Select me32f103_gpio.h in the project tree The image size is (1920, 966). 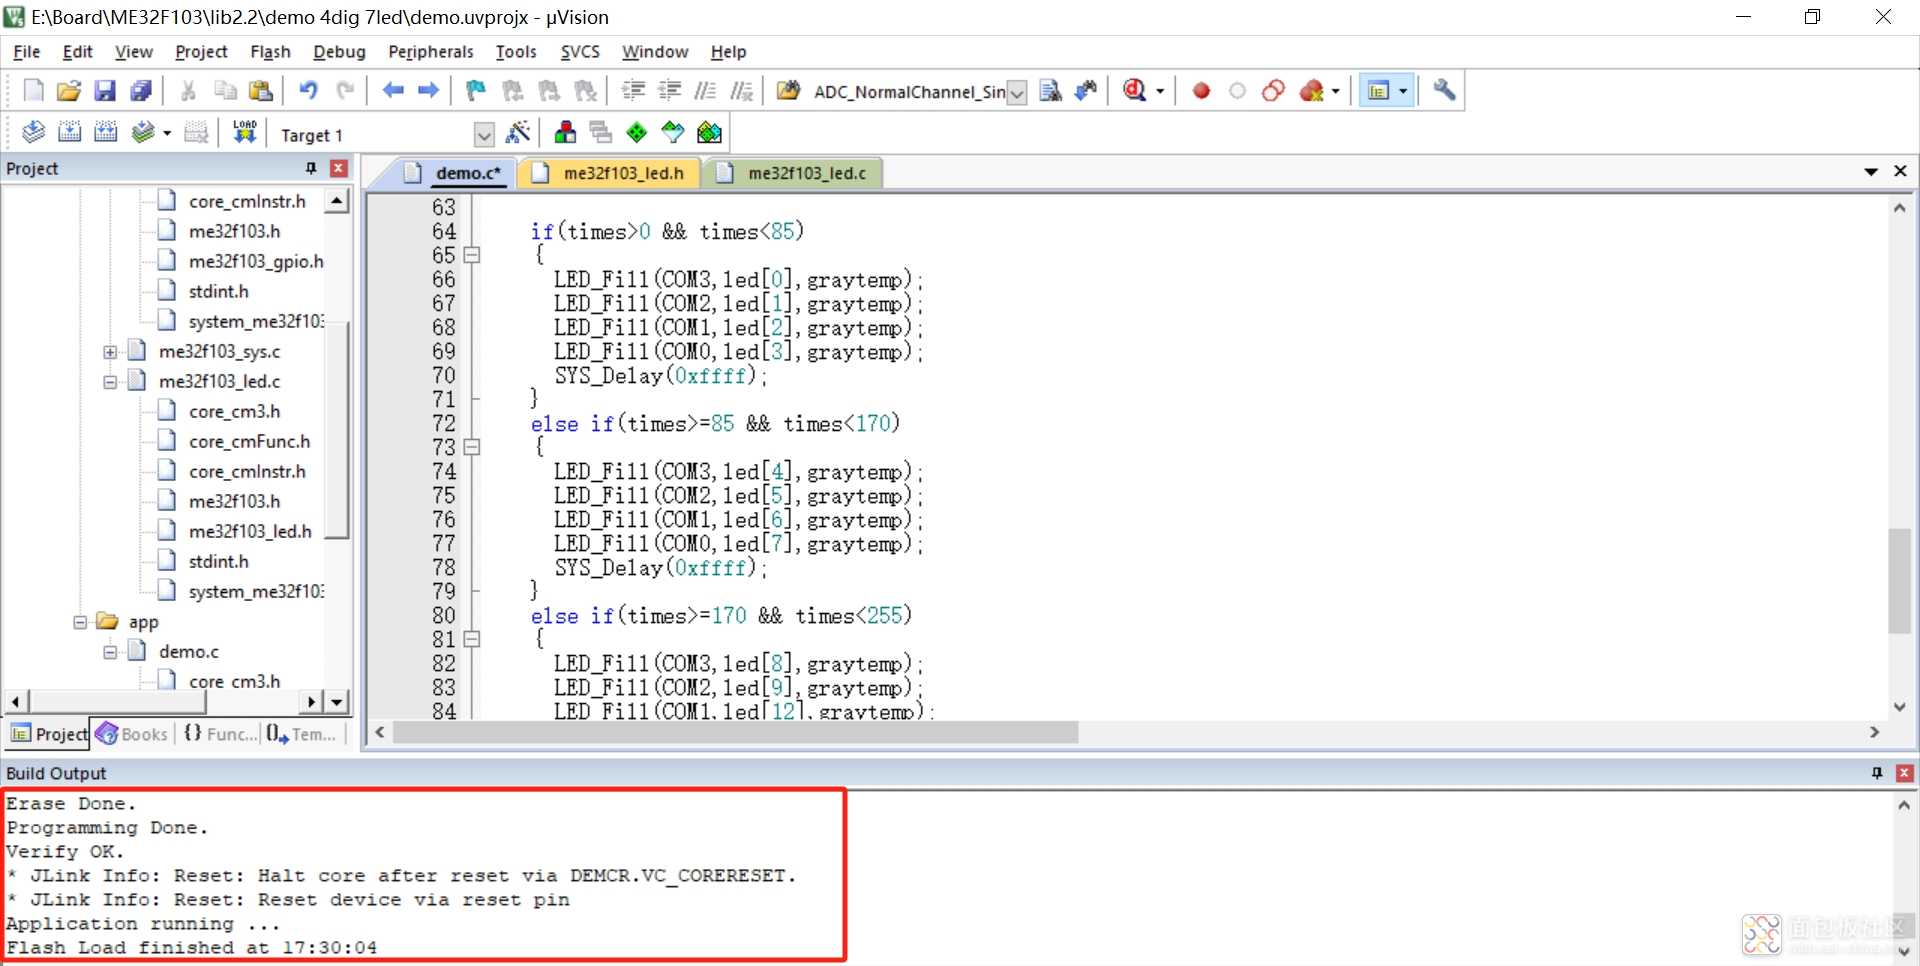(256, 261)
